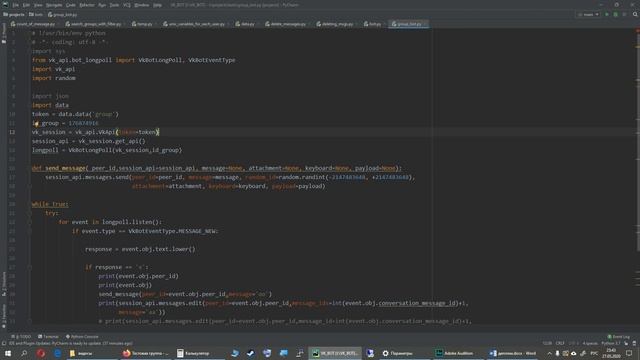Open the Steam taskbar icon
640x360 pixels.
[251, 353]
